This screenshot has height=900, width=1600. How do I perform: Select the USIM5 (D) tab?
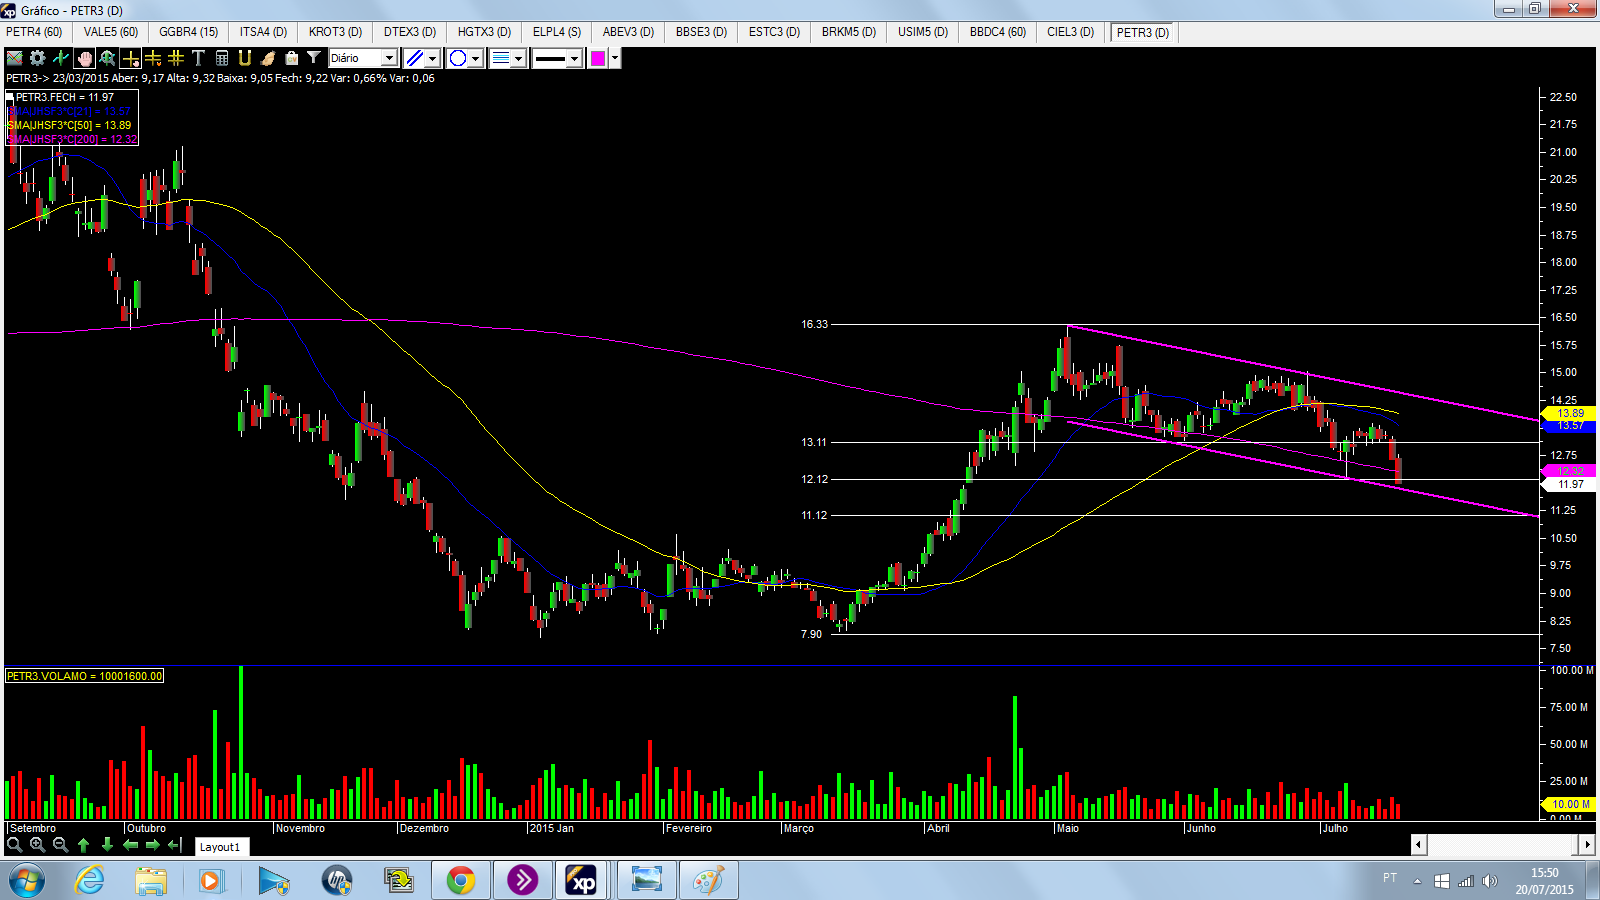click(923, 32)
